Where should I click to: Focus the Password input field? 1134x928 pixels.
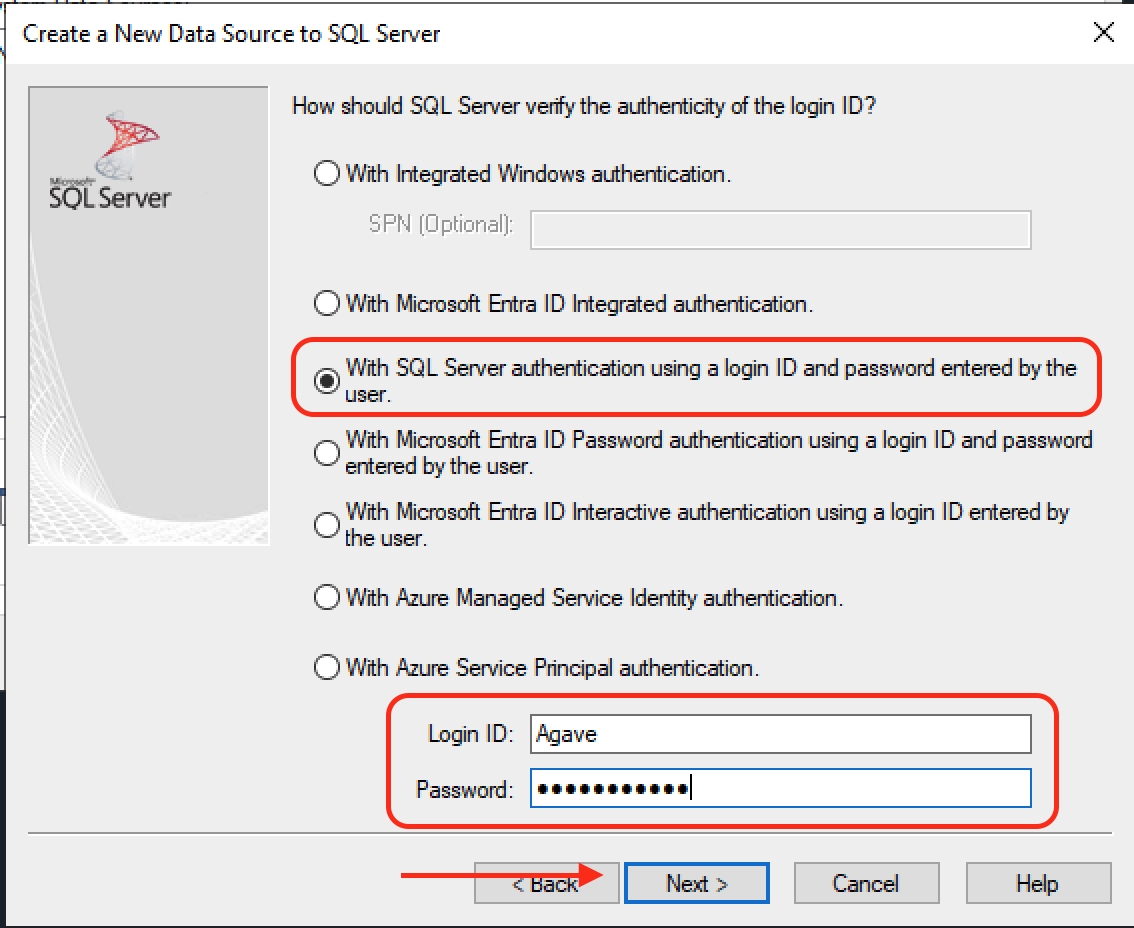pyautogui.click(x=780, y=788)
